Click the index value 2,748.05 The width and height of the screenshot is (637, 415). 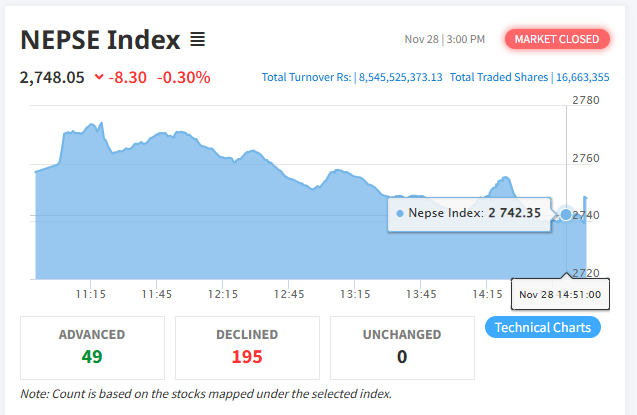(52, 77)
